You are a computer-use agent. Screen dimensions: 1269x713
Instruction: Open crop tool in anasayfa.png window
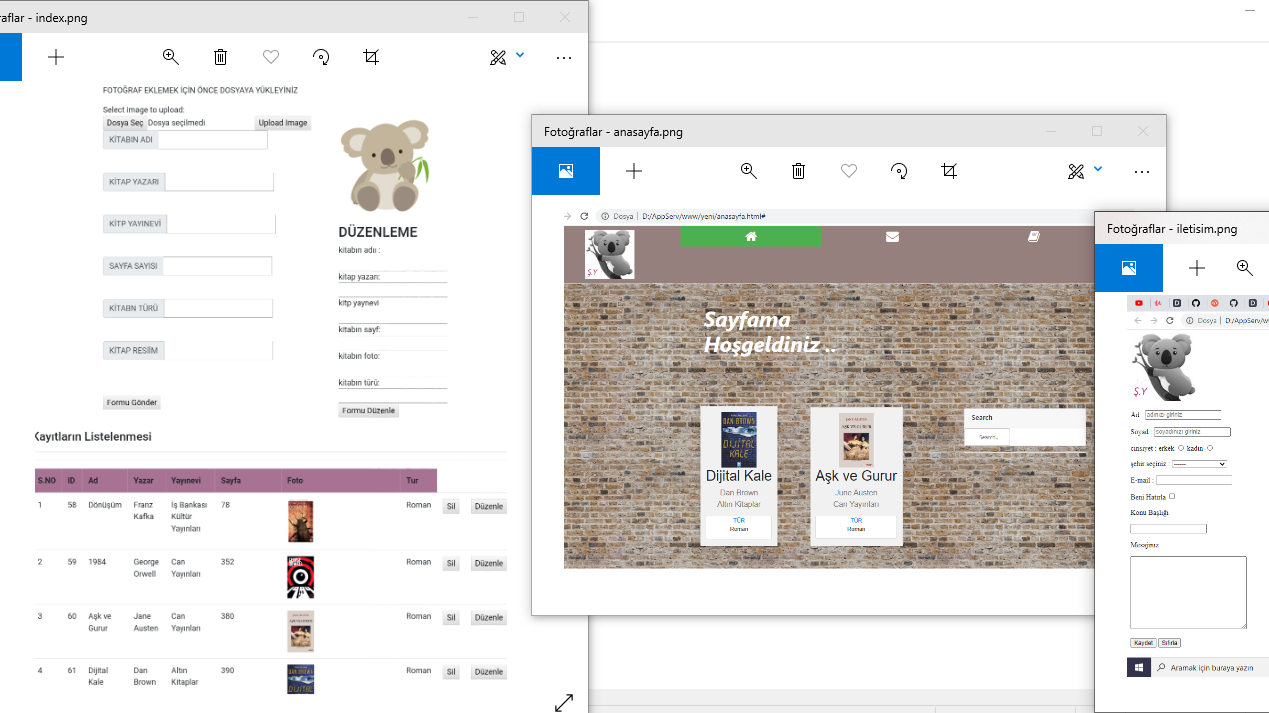pos(949,171)
